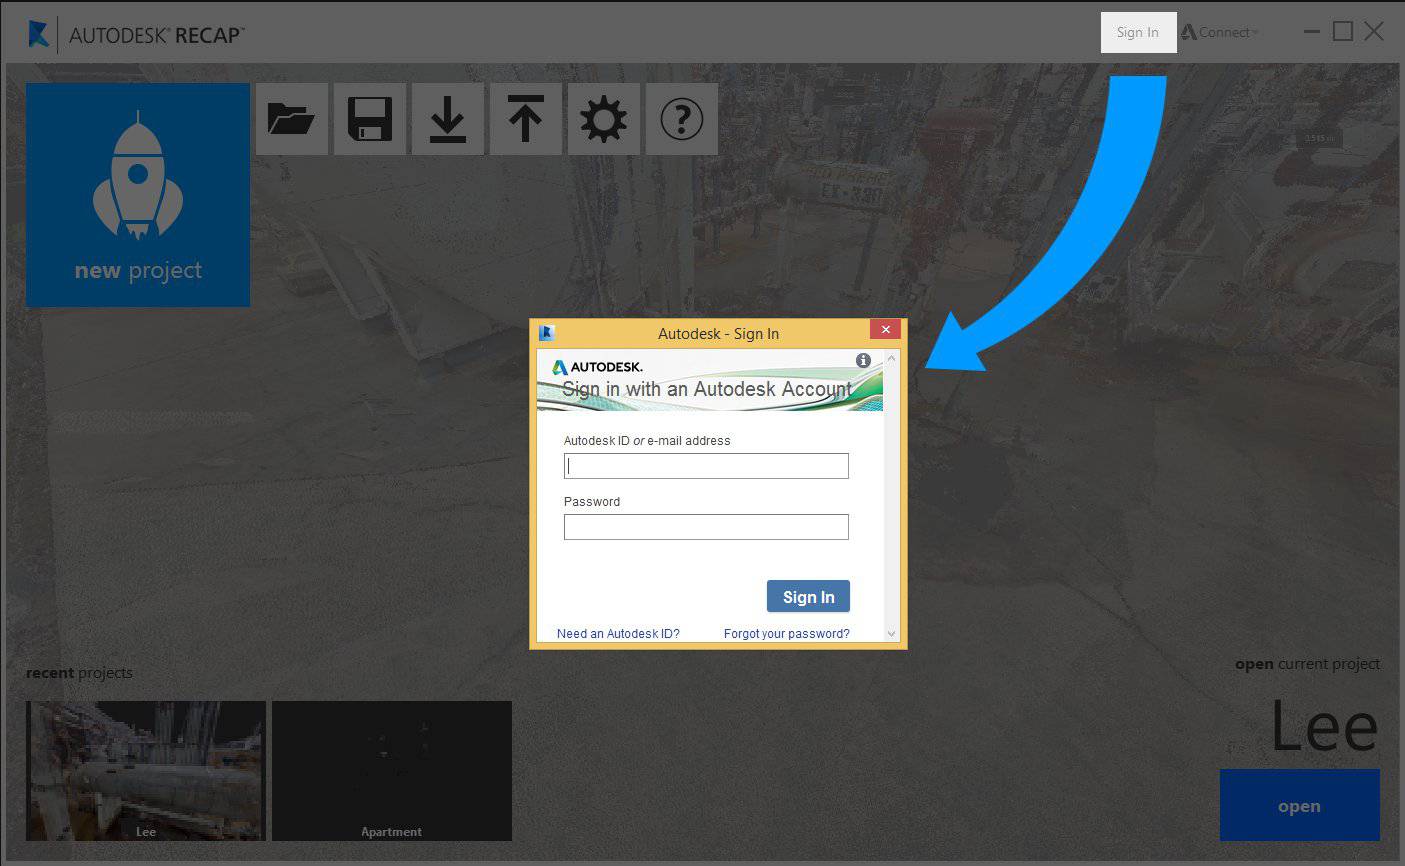Close the Autodesk Sign In dialog

tap(885, 329)
